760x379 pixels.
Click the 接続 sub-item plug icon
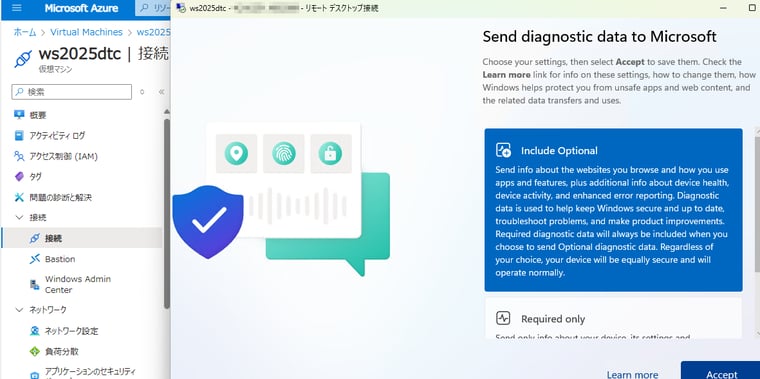click(34, 238)
